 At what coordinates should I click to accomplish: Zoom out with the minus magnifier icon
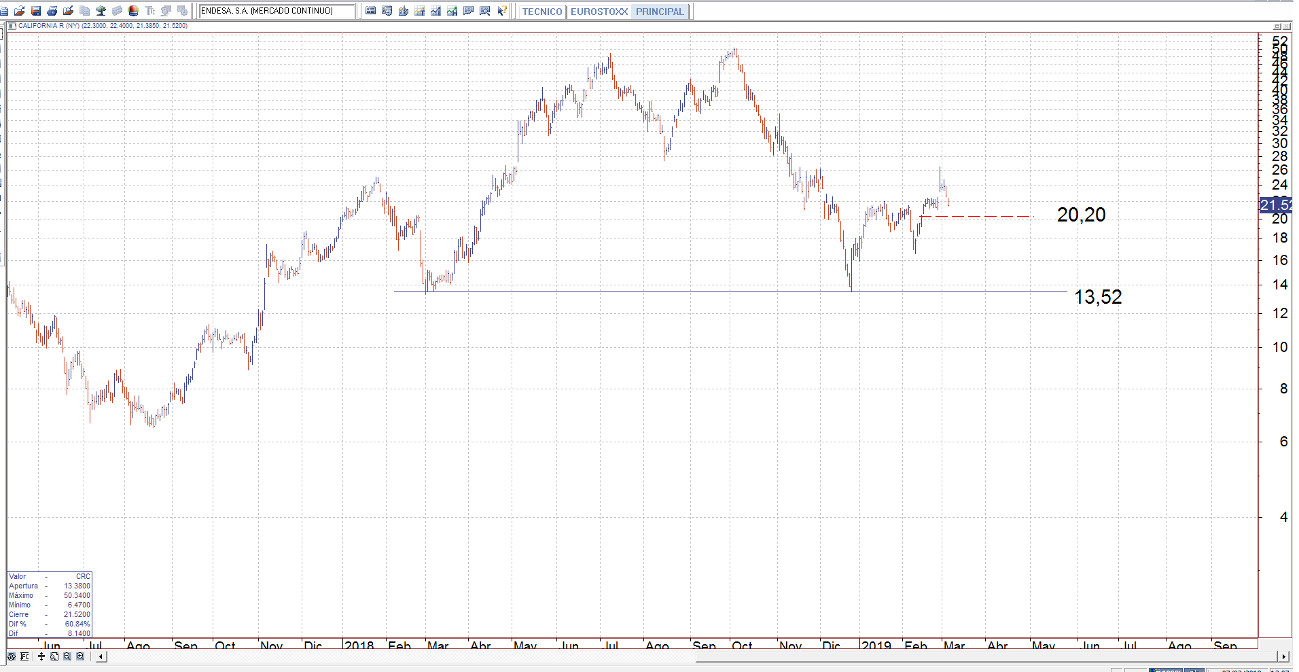67,656
